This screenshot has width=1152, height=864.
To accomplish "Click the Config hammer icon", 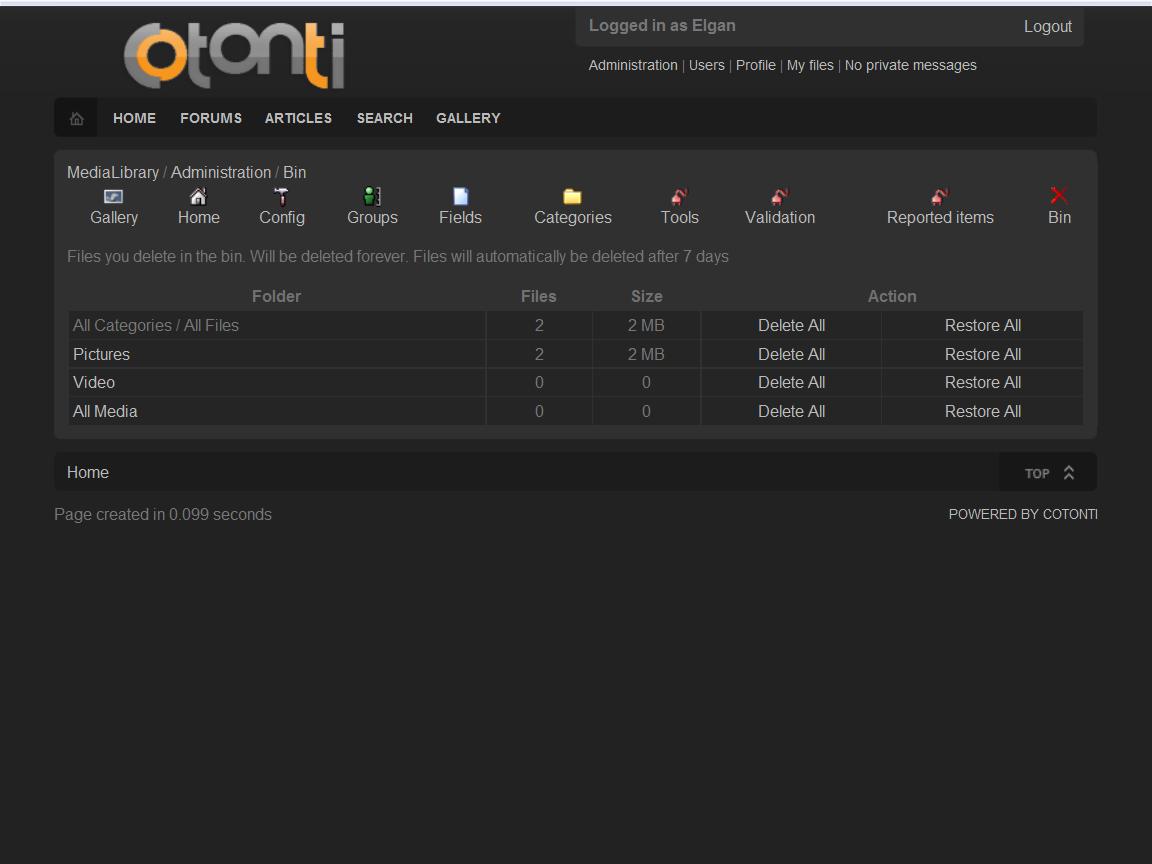I will click(x=282, y=196).
